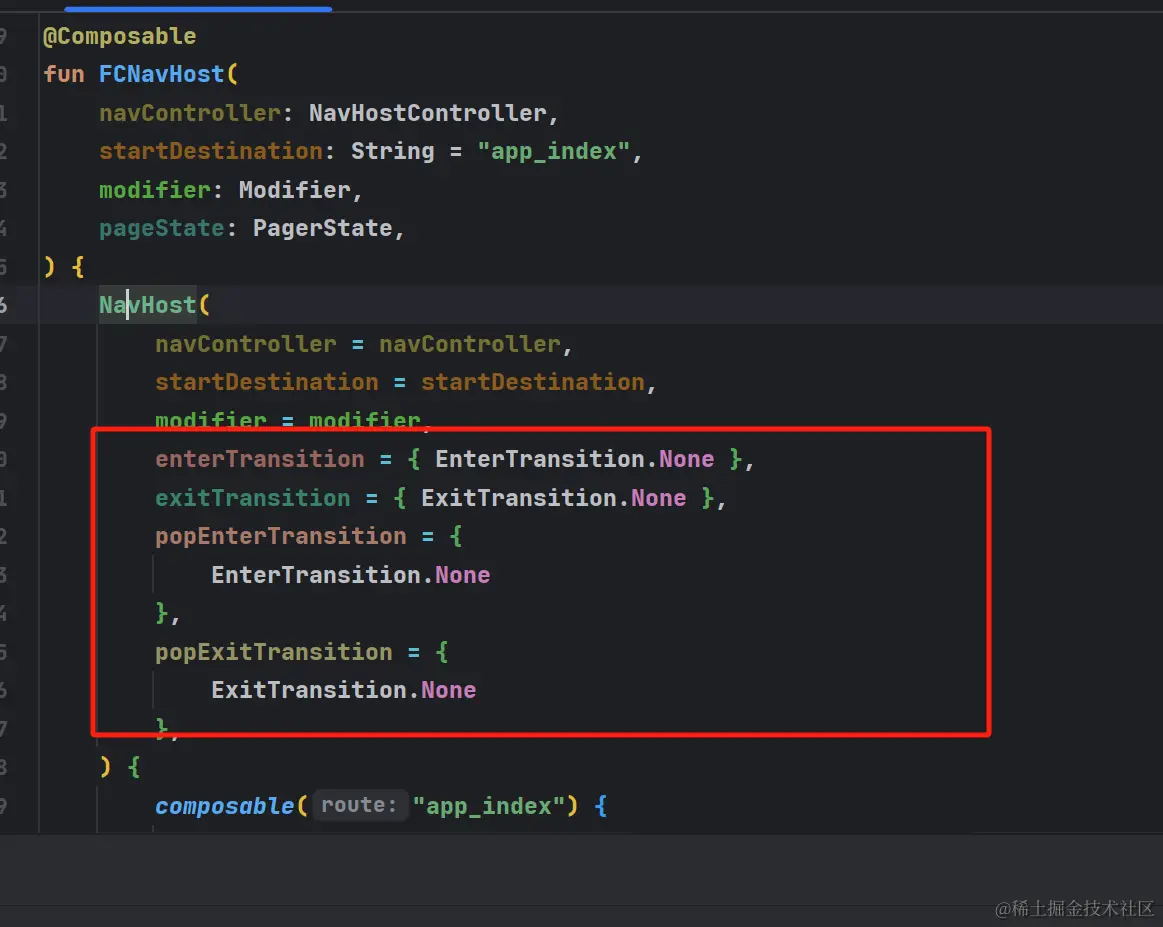1163x927 pixels.
Task: Click popEnterTransition parameter name
Action: point(280,536)
